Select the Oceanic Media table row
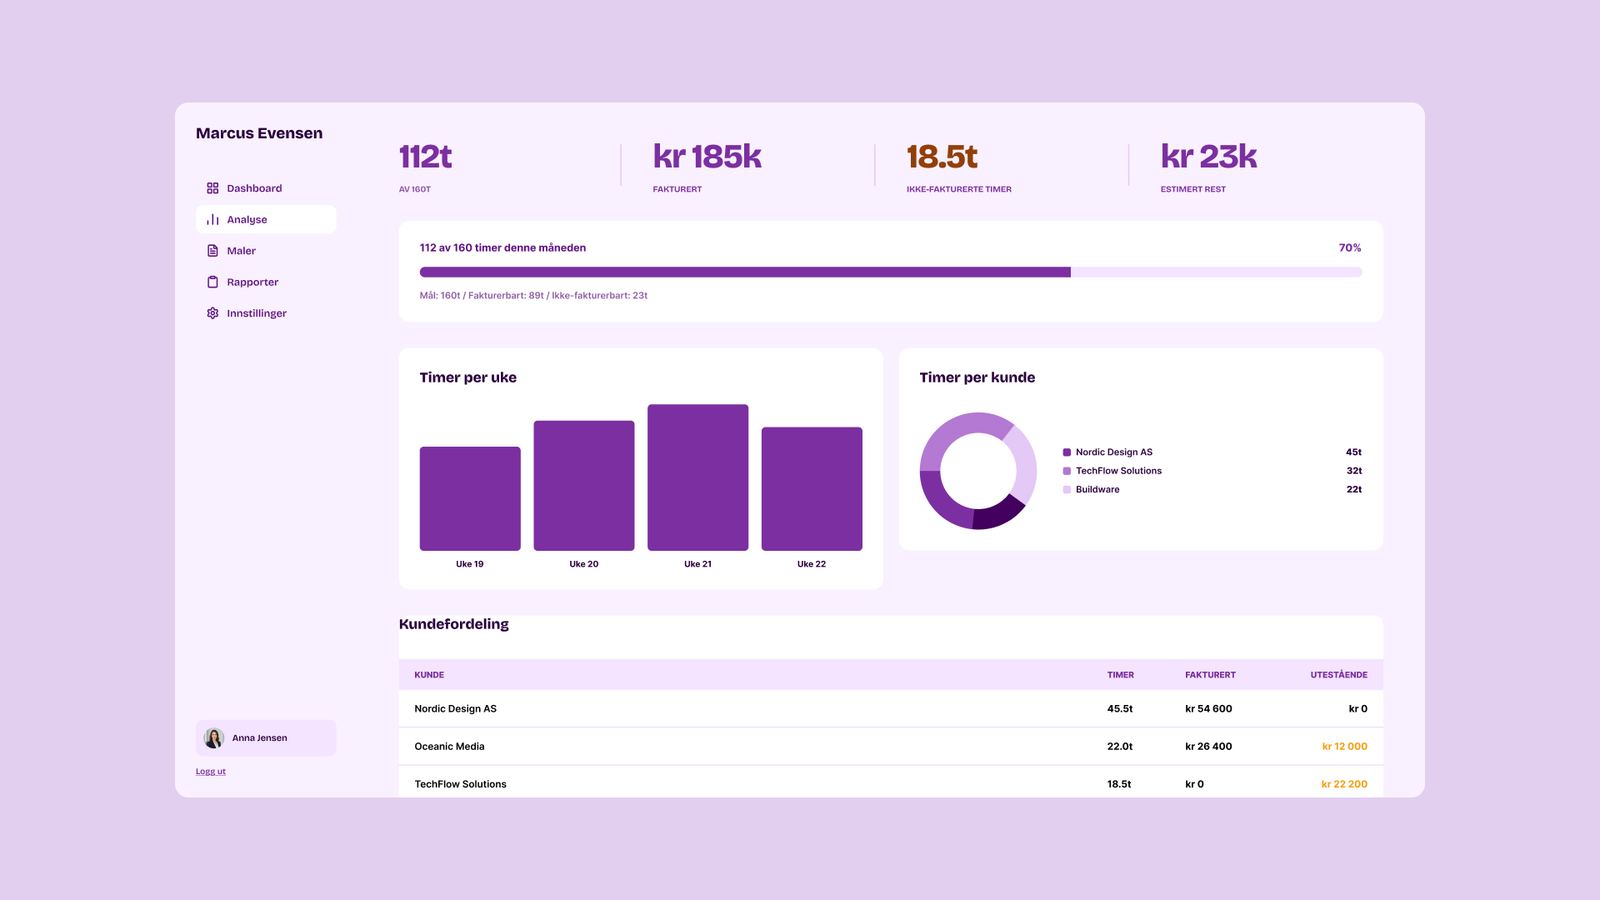The width and height of the screenshot is (1600, 900). (891, 747)
